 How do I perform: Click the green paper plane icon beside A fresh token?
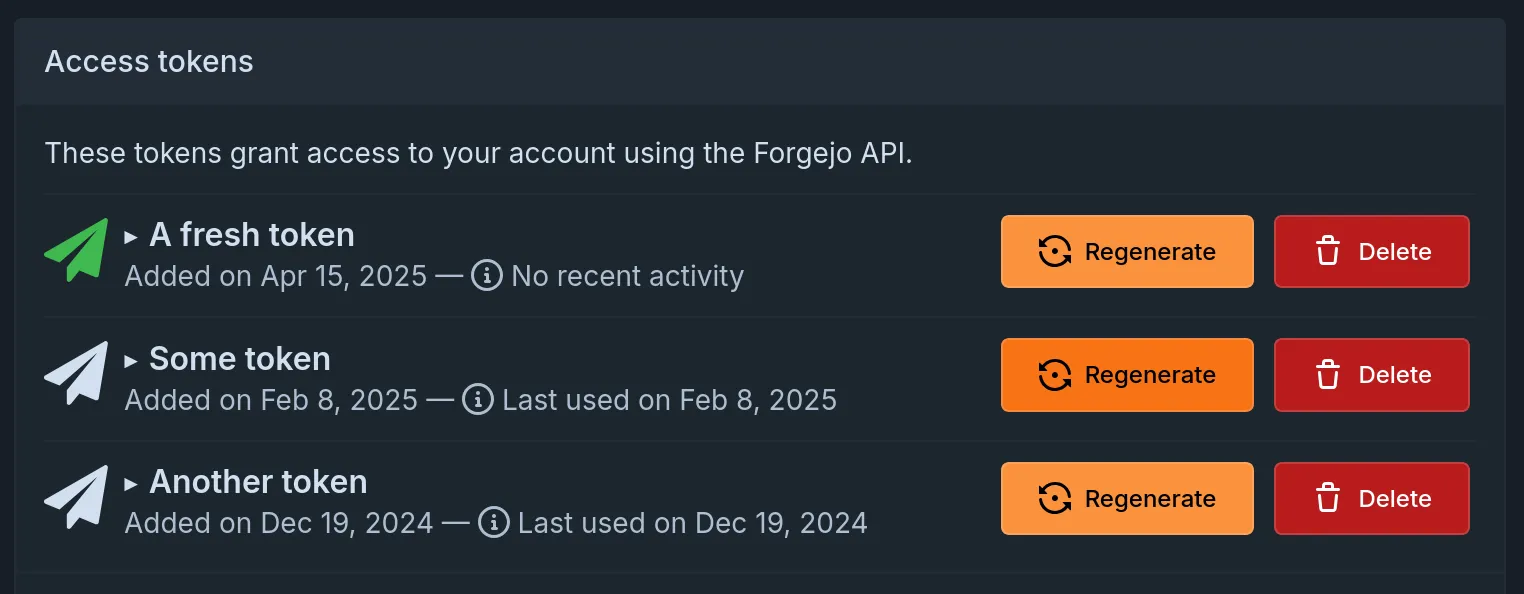coord(74,251)
